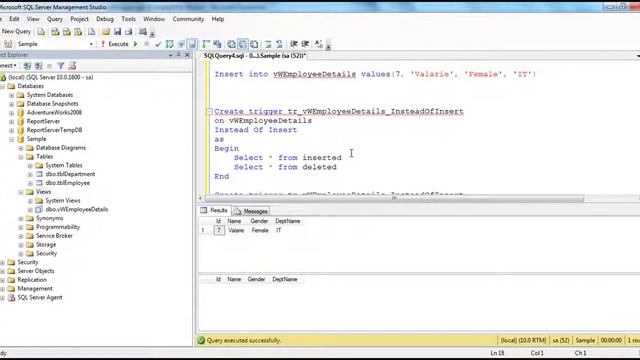This screenshot has width=640, height=360.
Task: Click Query executed successfully status text
Action: 244,340
